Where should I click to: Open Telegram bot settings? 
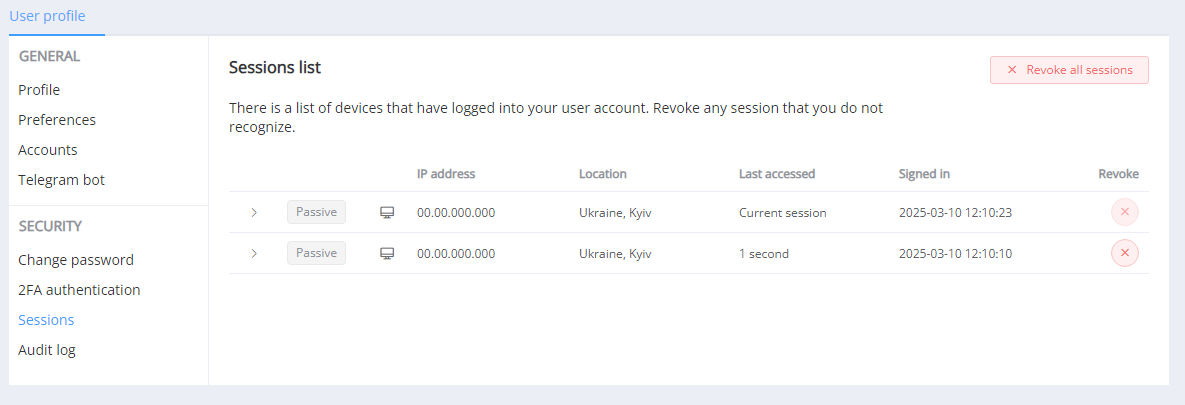click(x=61, y=180)
